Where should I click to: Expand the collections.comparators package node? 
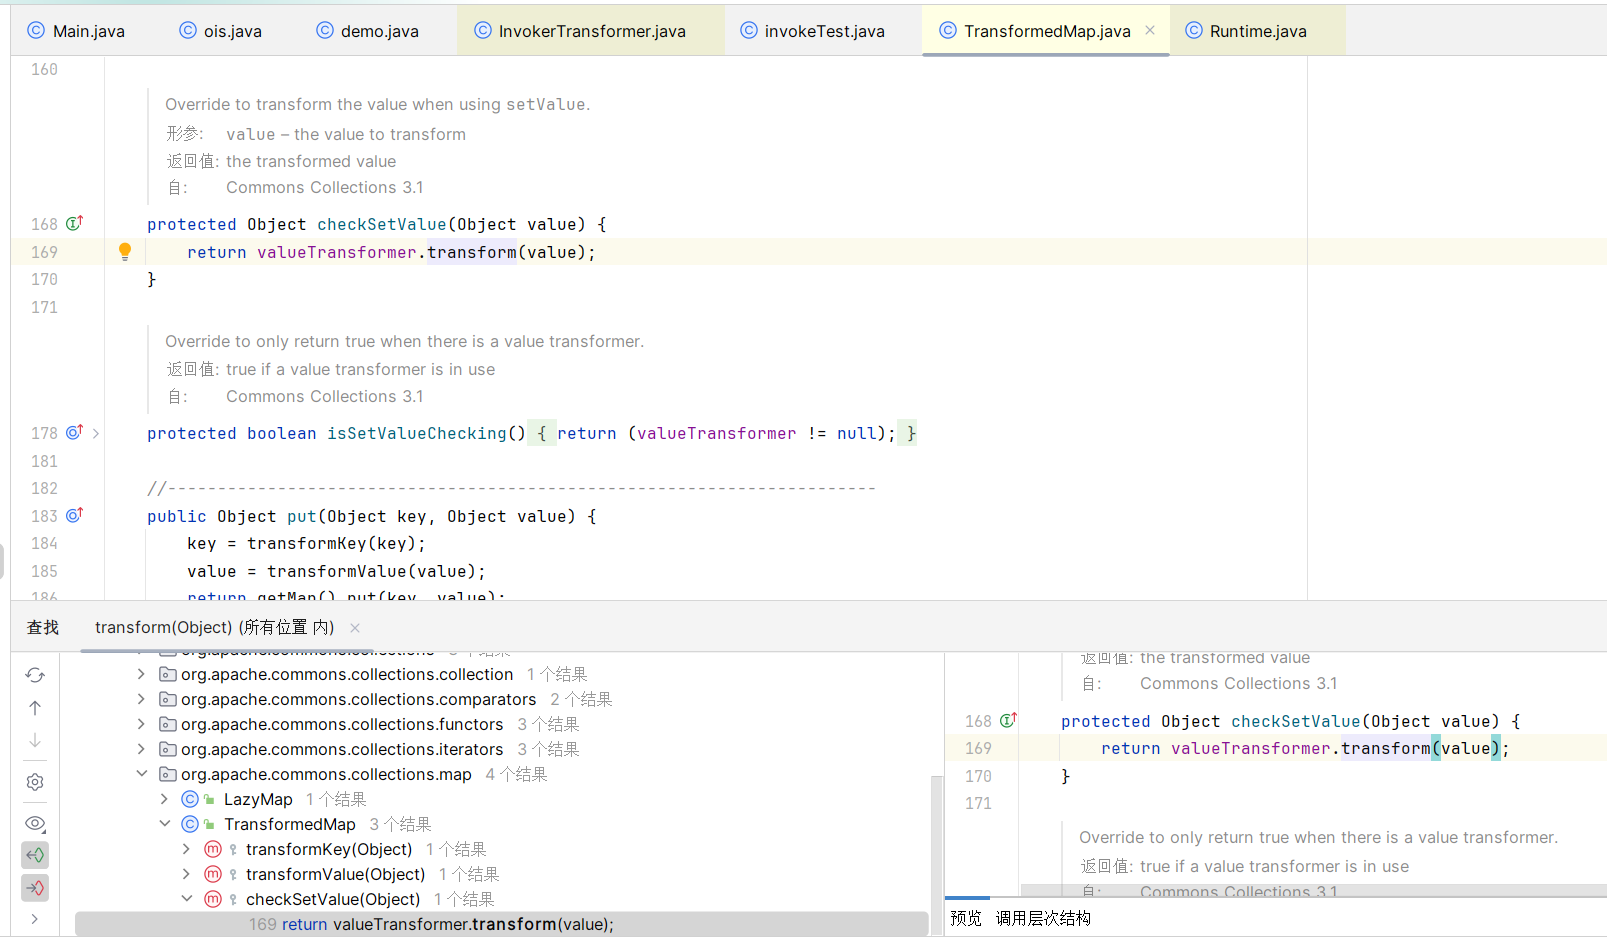pyautogui.click(x=141, y=699)
